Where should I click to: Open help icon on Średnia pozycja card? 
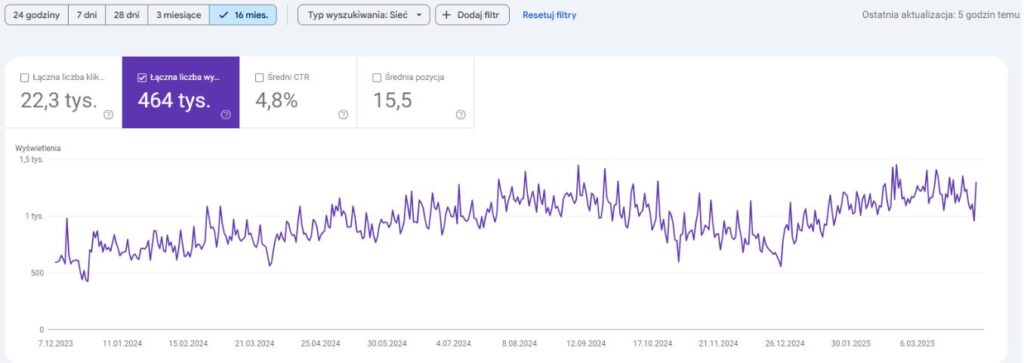click(461, 115)
